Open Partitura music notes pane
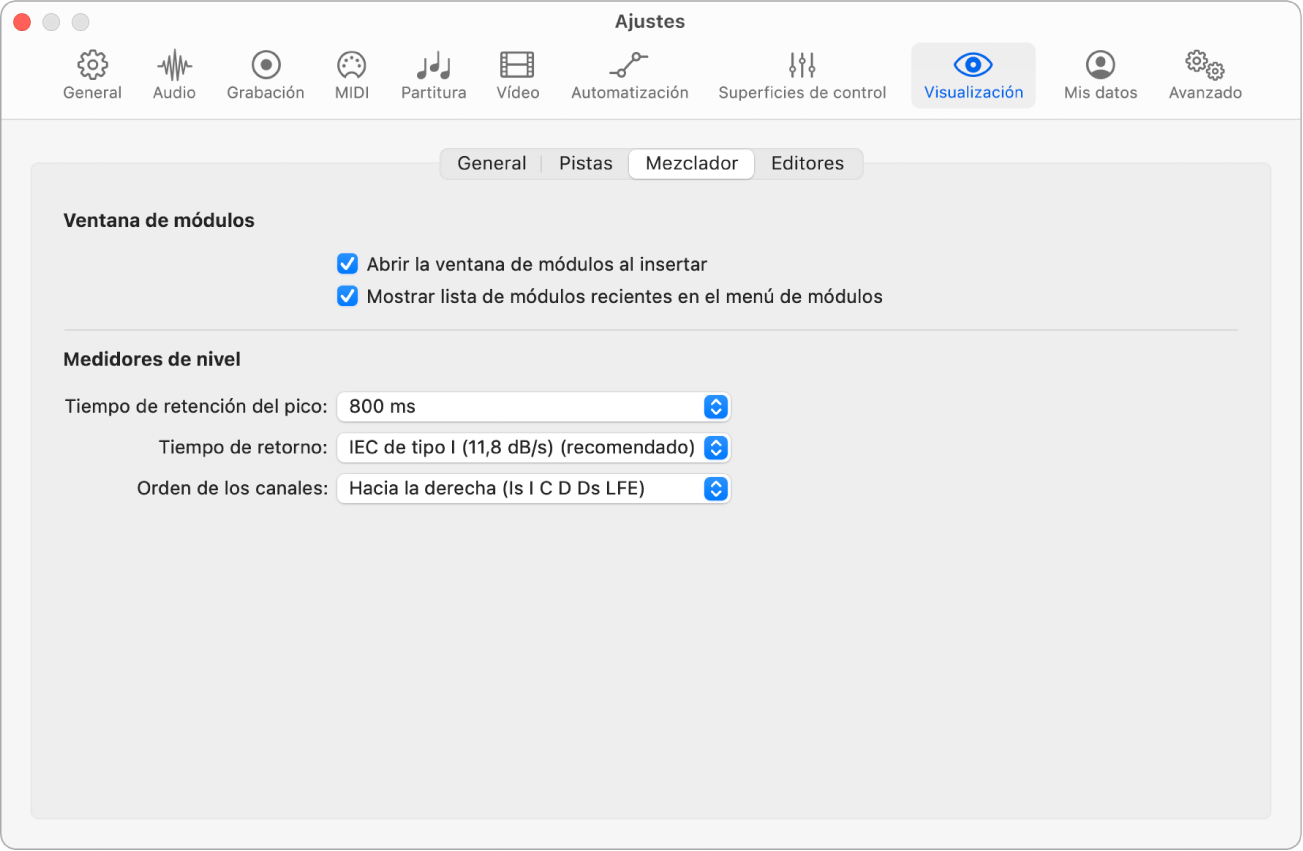The width and height of the screenshot is (1303, 851). coord(433,66)
